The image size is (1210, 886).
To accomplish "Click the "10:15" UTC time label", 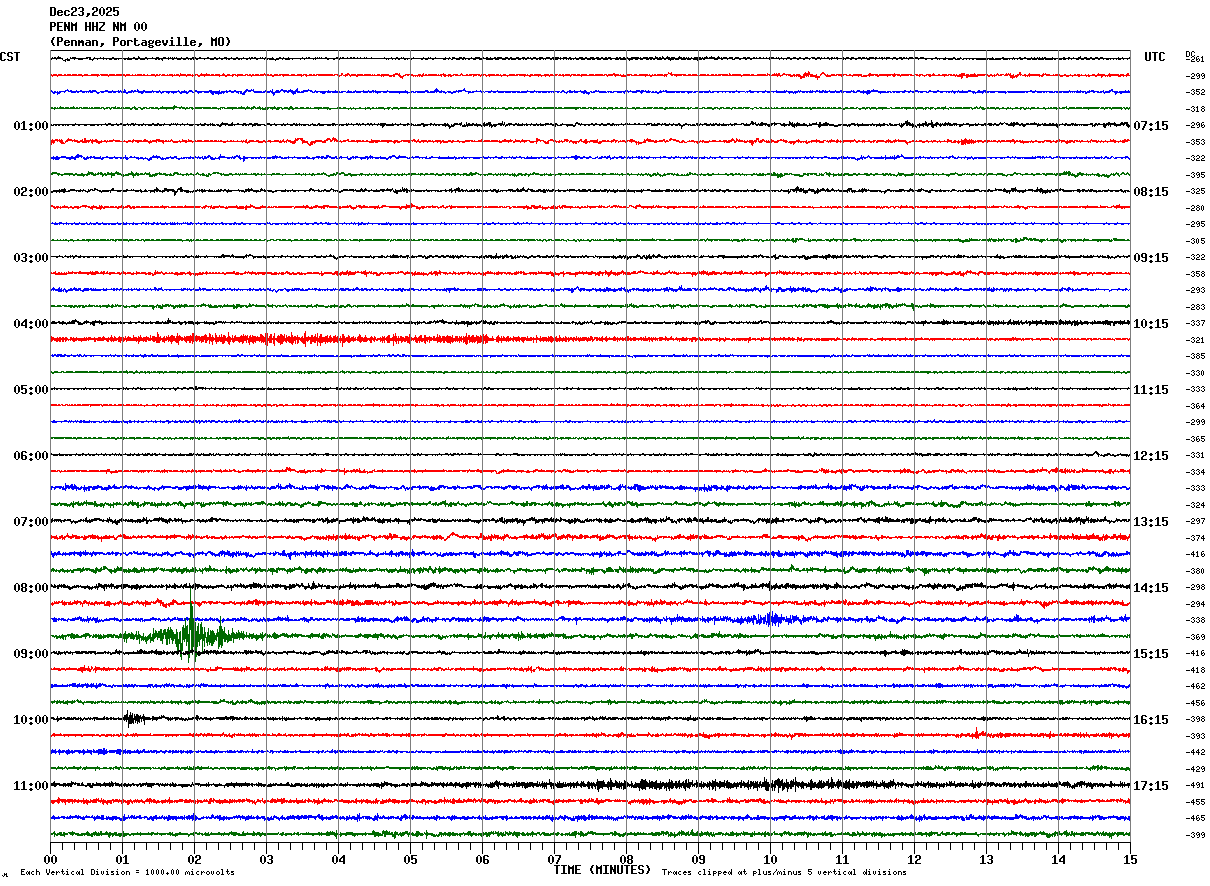I will (1151, 324).
